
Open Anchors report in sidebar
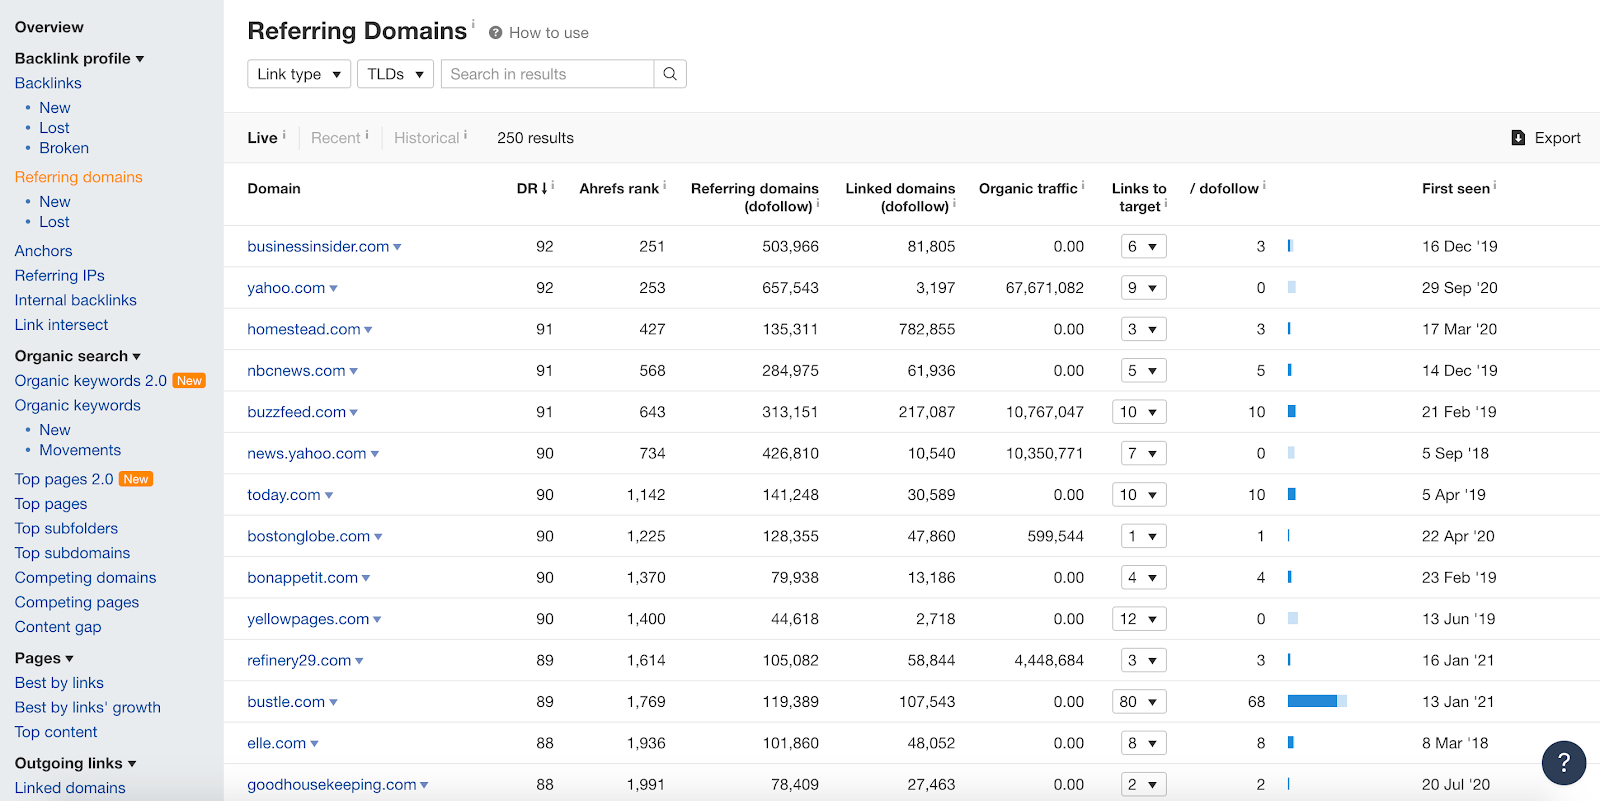(43, 251)
